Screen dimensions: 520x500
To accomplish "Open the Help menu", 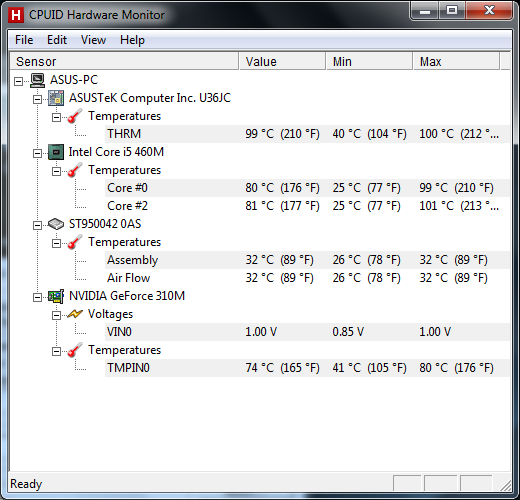I will pos(132,40).
